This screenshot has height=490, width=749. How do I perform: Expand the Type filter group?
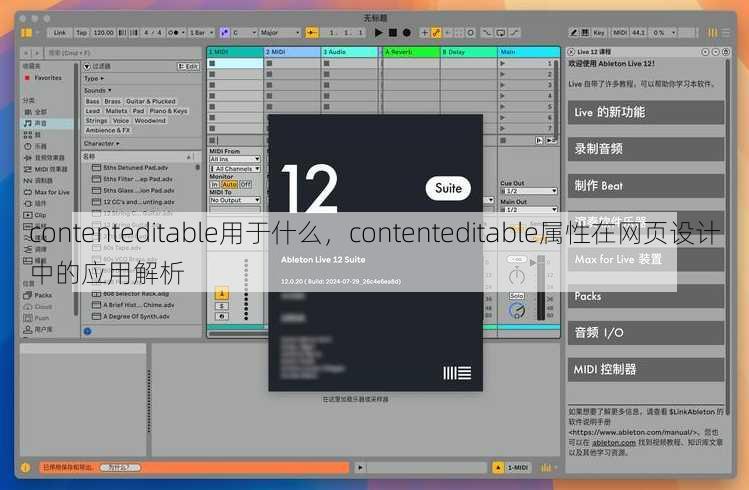coord(94,78)
